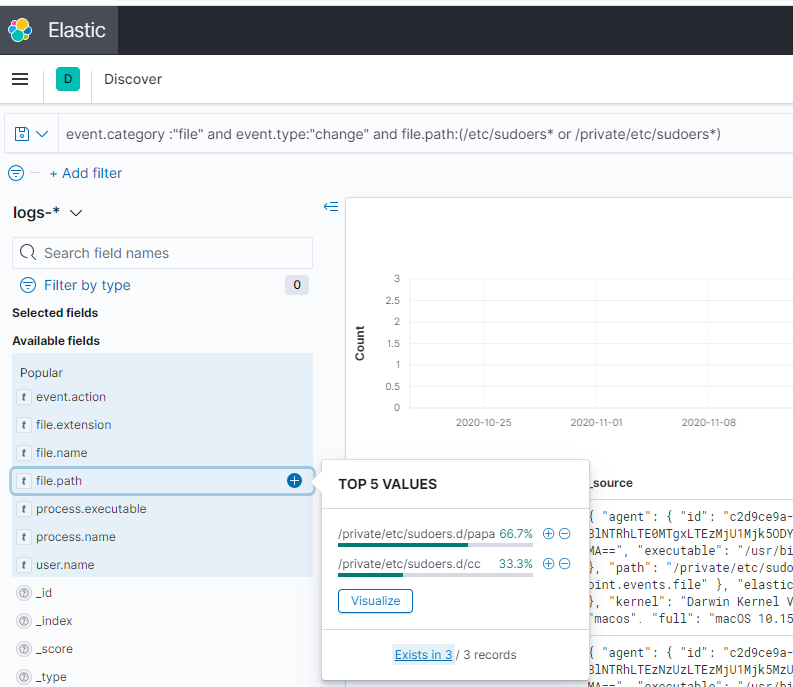
Task: Click unknown-type icon of _score
Action: tap(24, 649)
